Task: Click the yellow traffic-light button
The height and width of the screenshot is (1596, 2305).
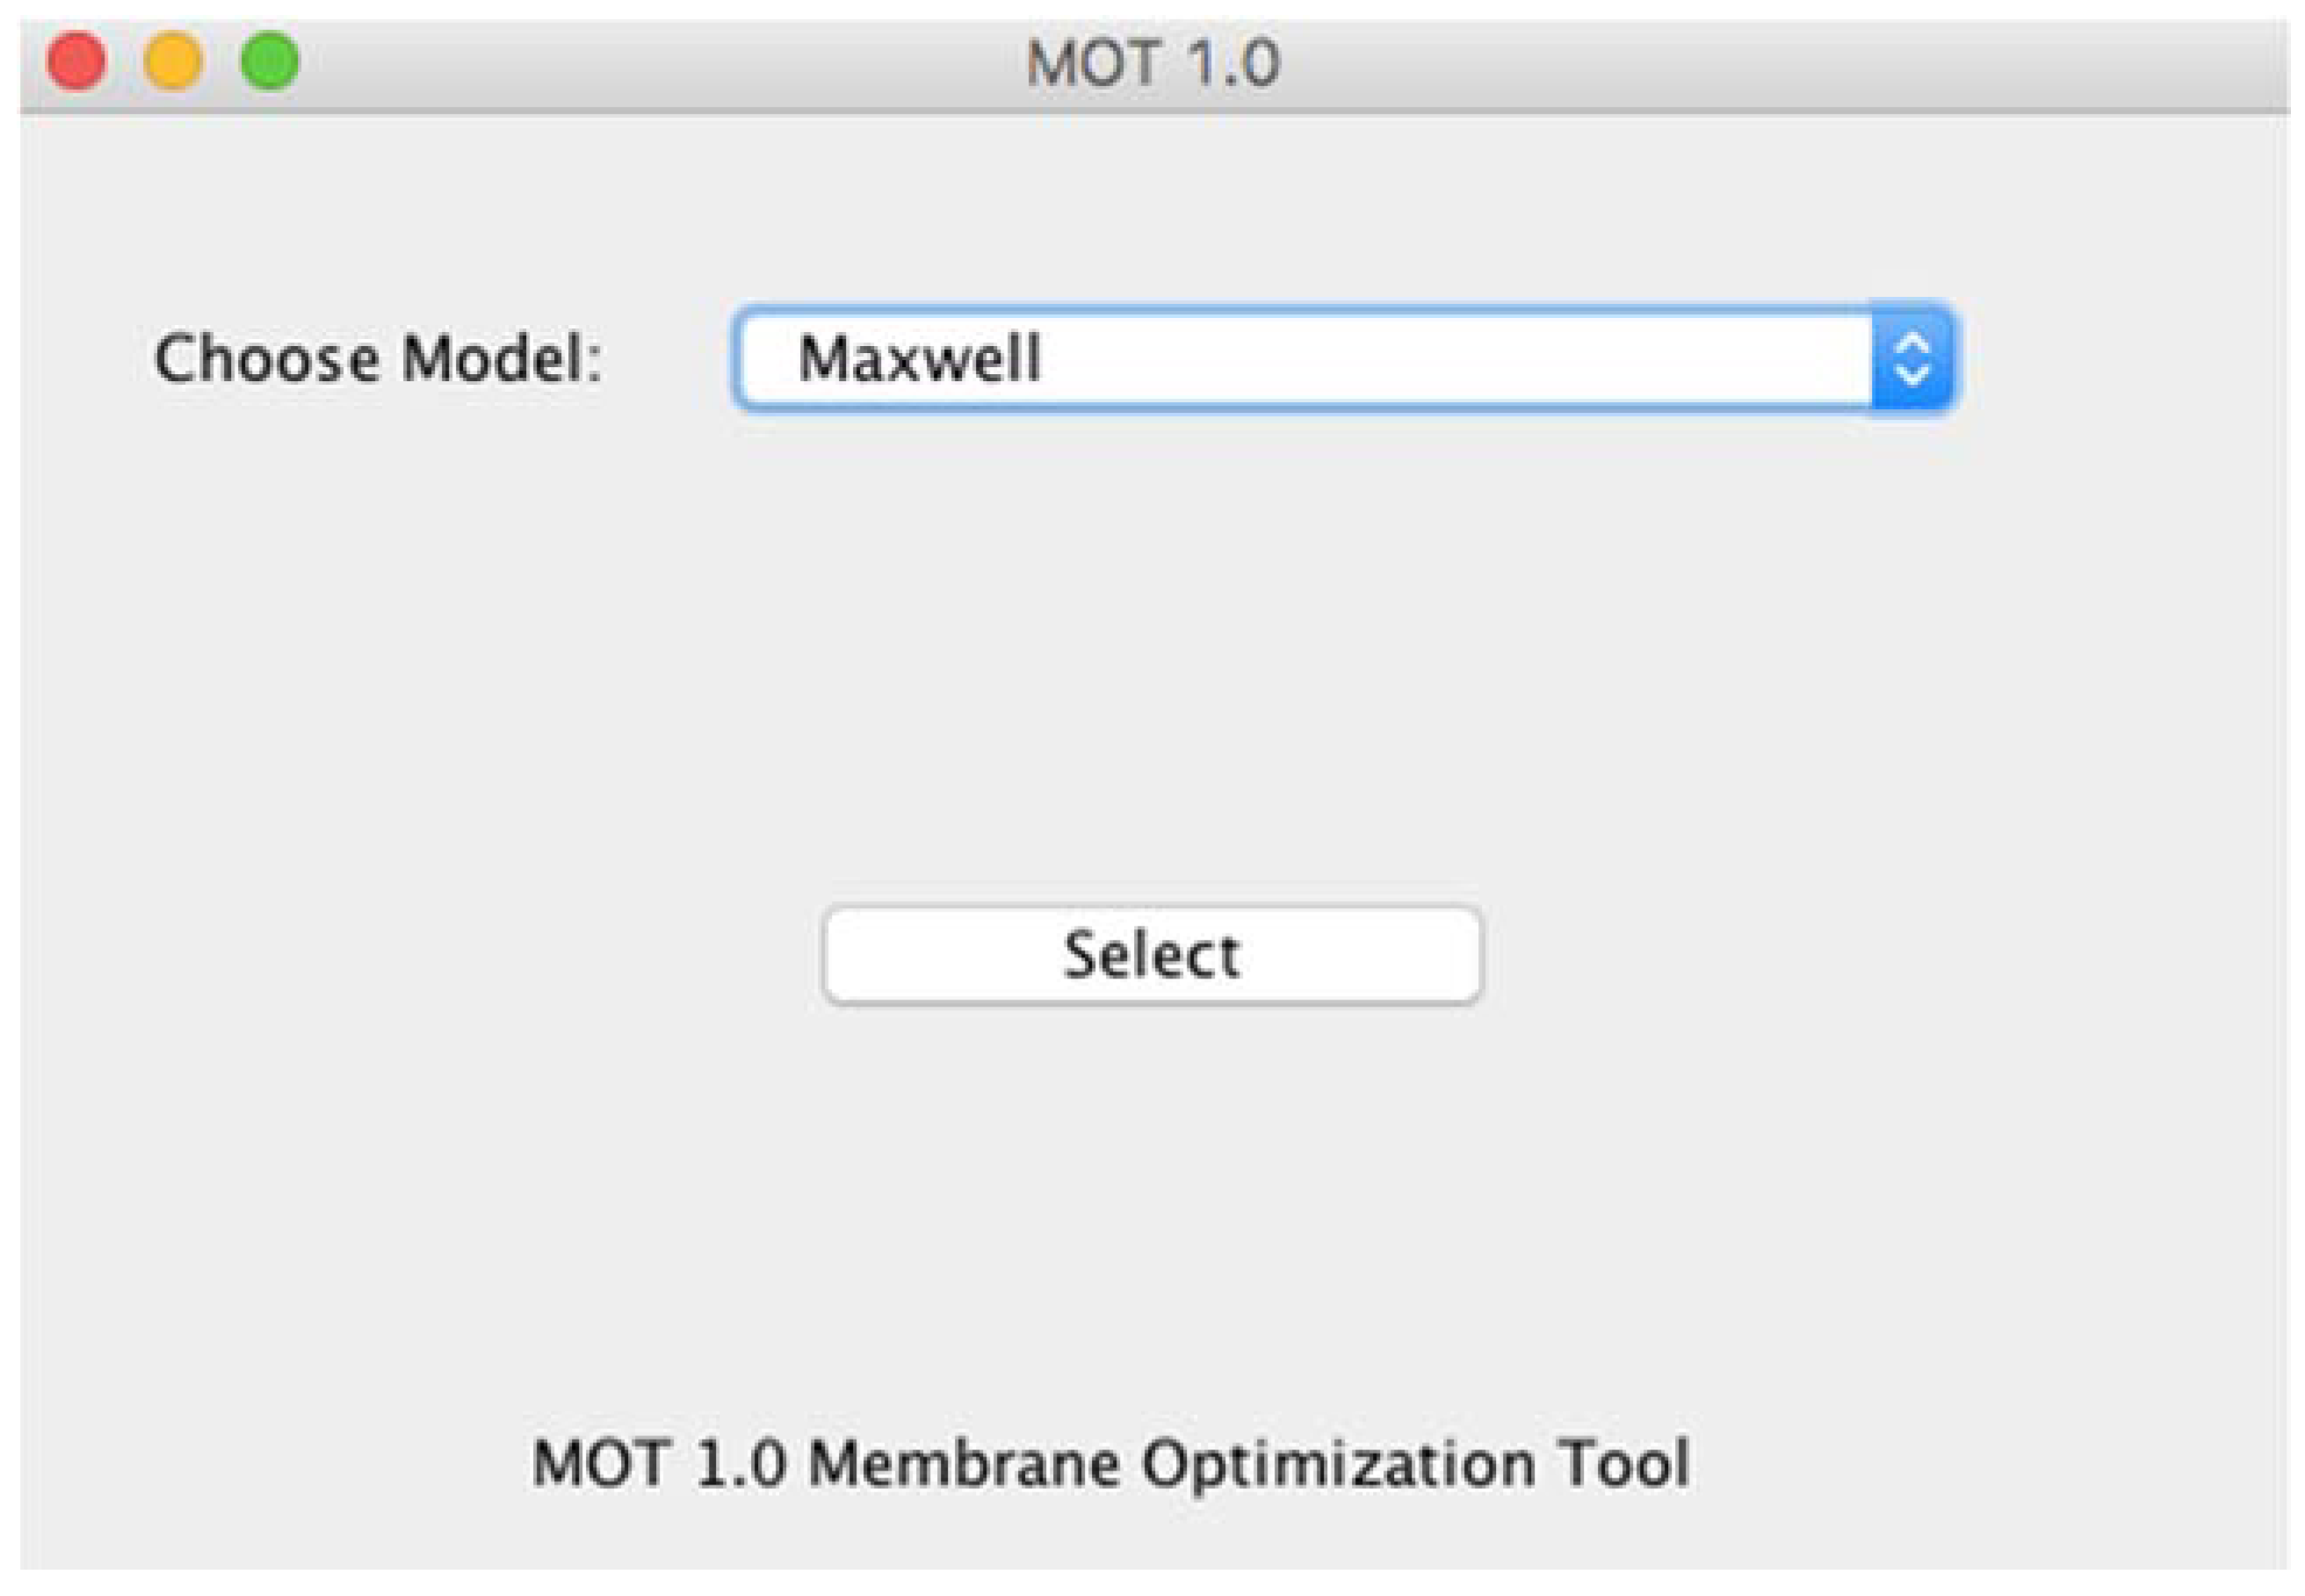Action: click(173, 61)
